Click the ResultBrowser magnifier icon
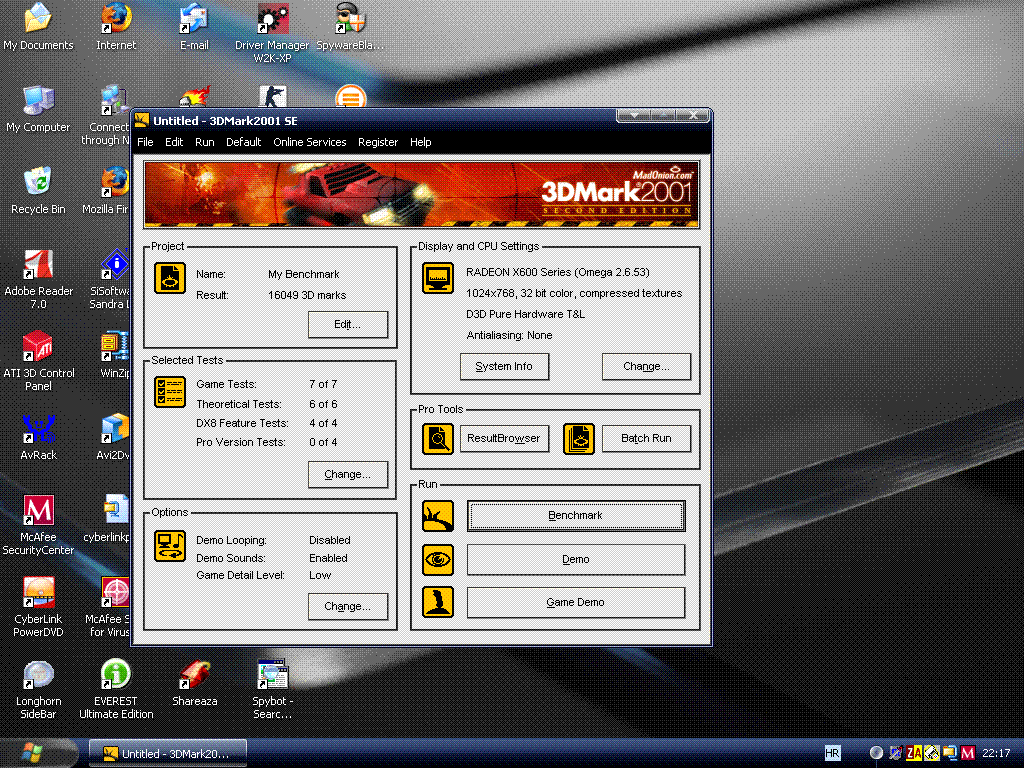 tap(438, 438)
